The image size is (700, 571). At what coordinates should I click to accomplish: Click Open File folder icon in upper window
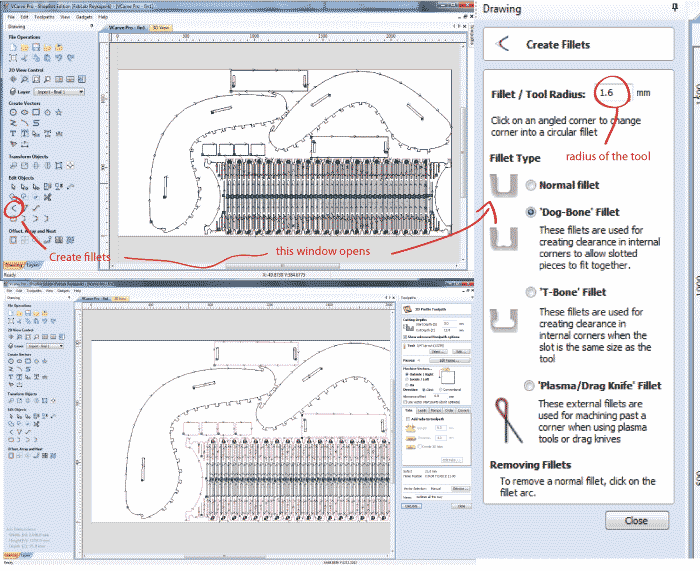click(25, 47)
